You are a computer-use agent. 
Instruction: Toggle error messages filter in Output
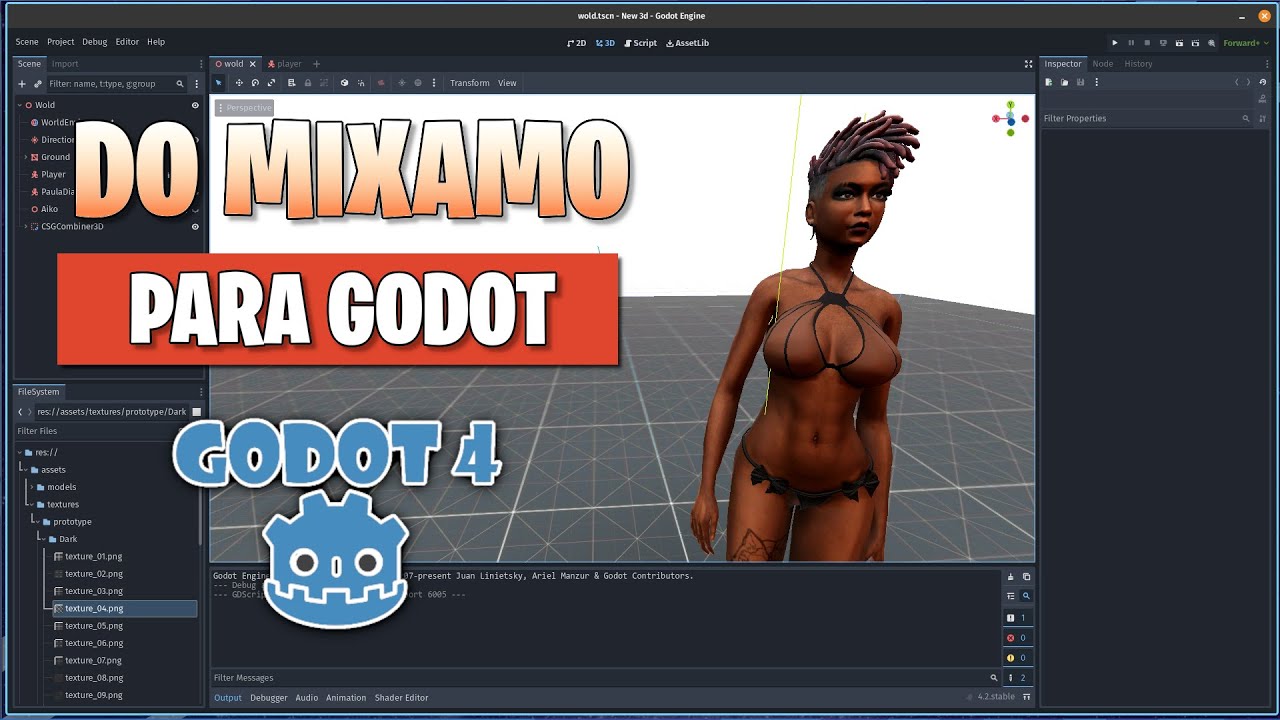(1017, 638)
